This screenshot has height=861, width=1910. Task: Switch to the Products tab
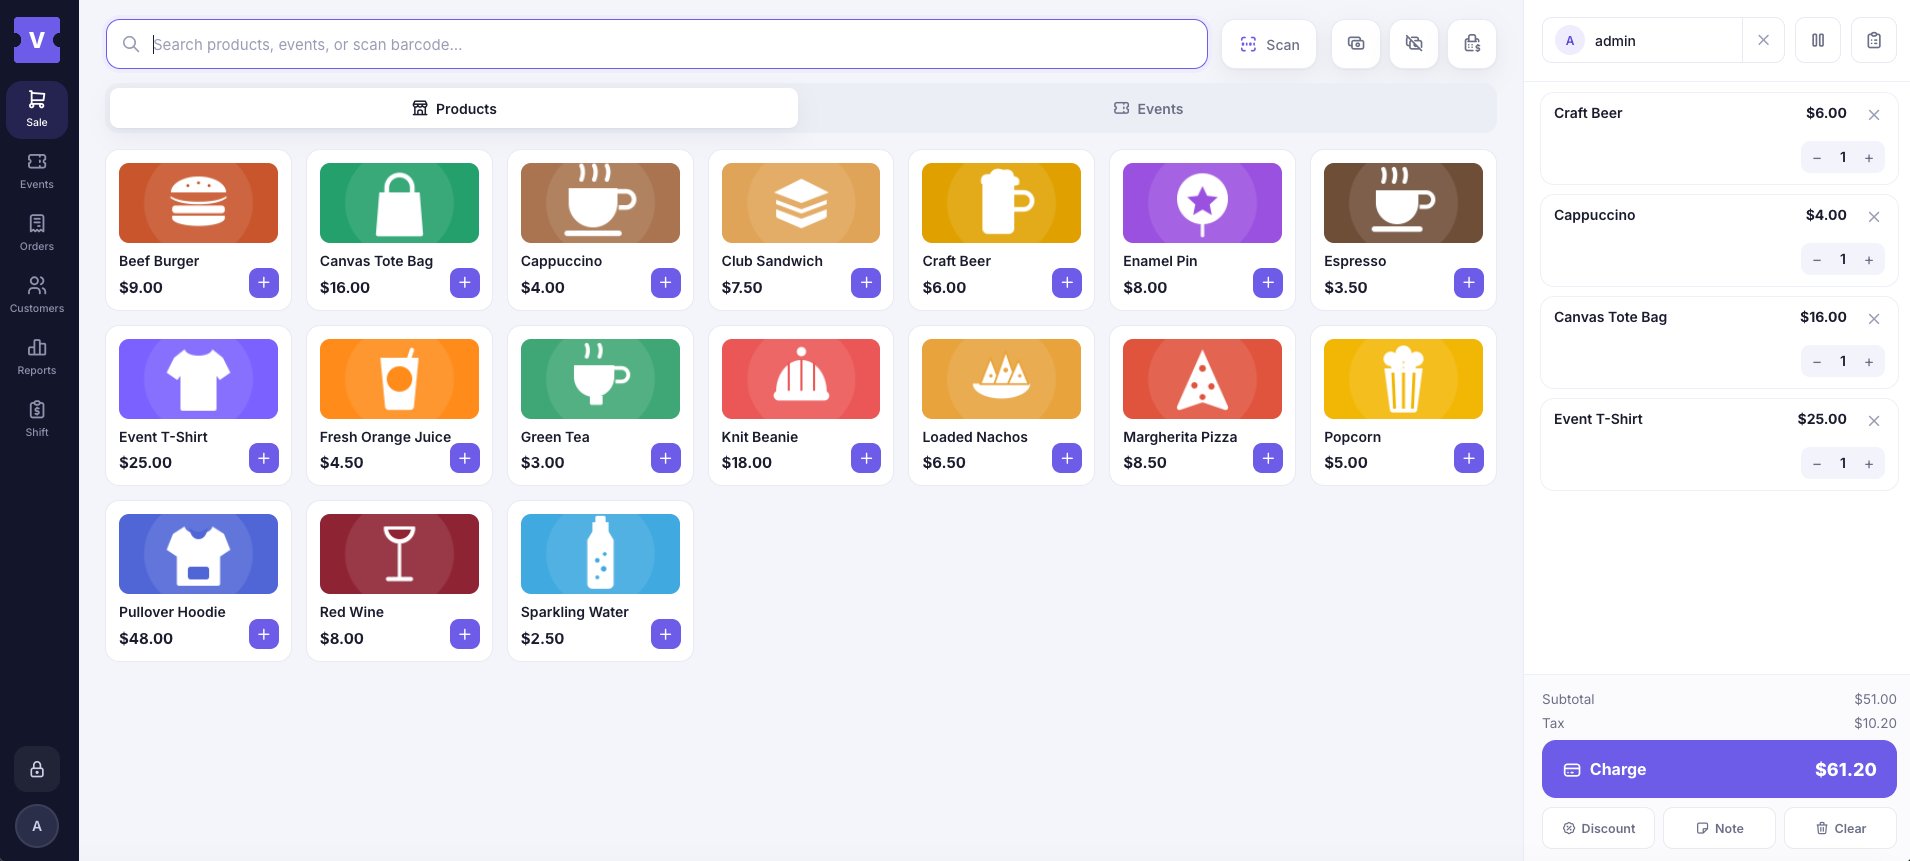(x=454, y=108)
